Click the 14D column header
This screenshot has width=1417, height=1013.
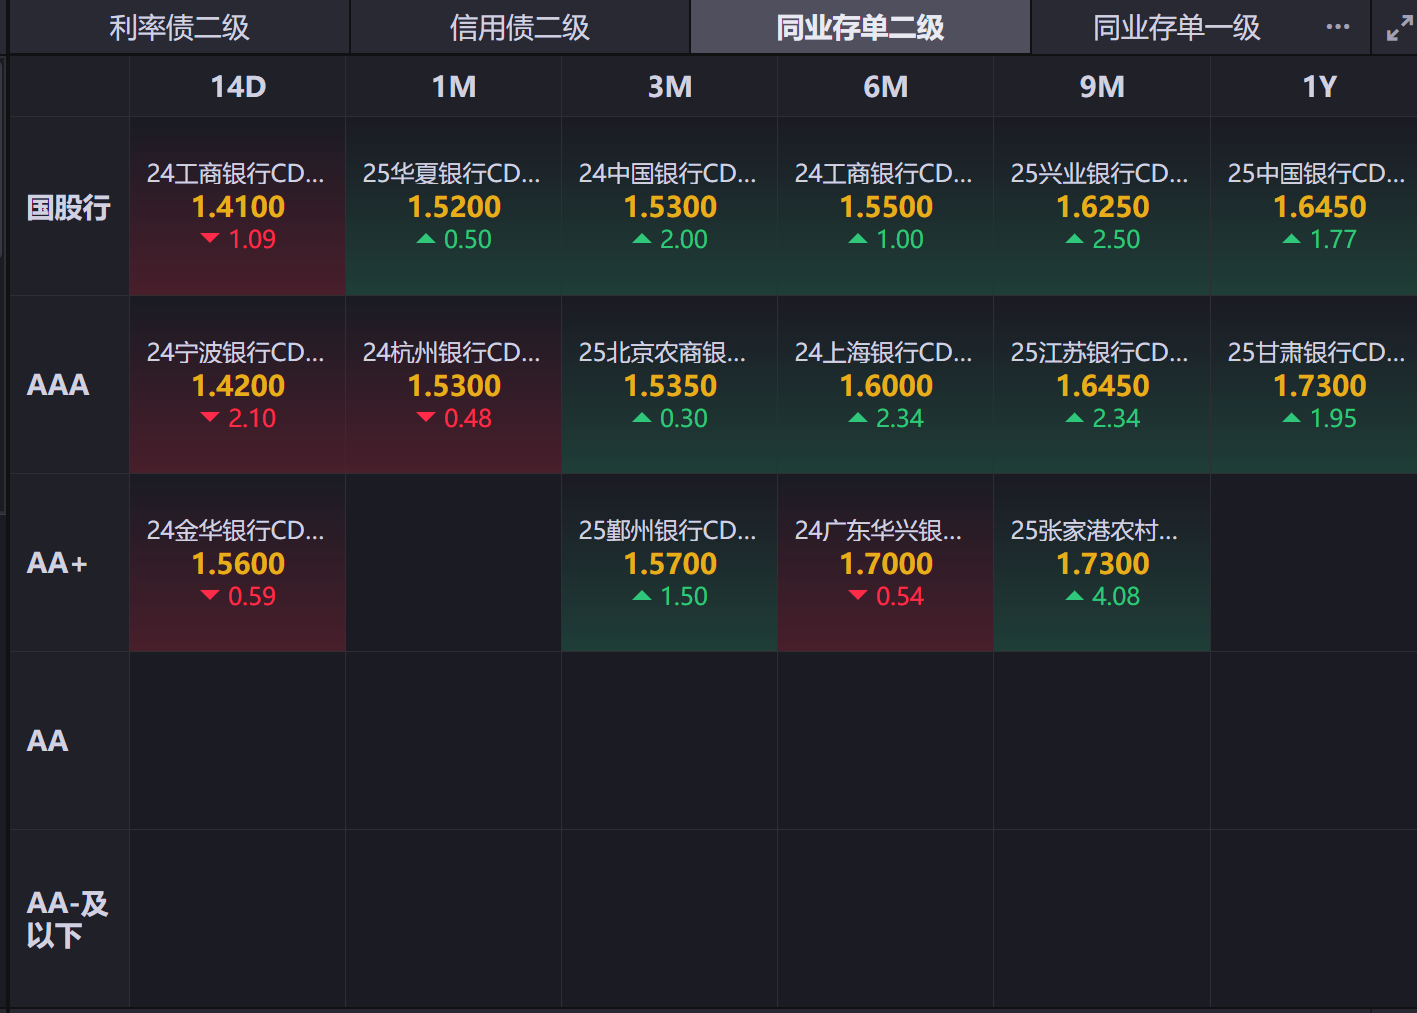238,87
